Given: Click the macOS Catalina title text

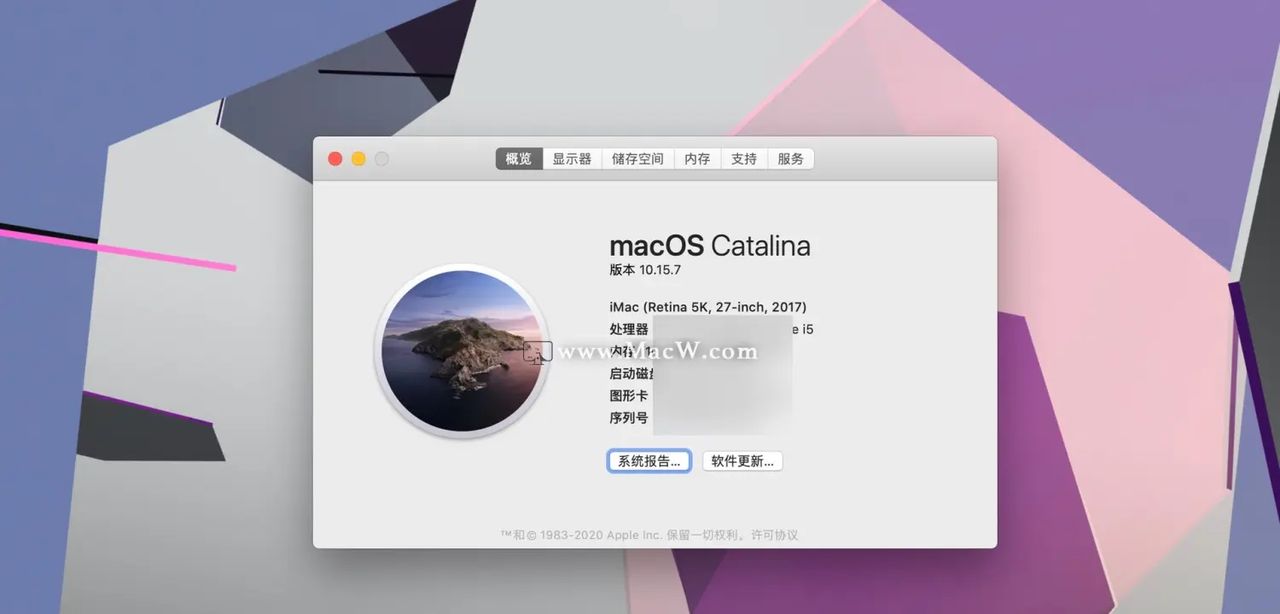Looking at the screenshot, I should [x=710, y=246].
